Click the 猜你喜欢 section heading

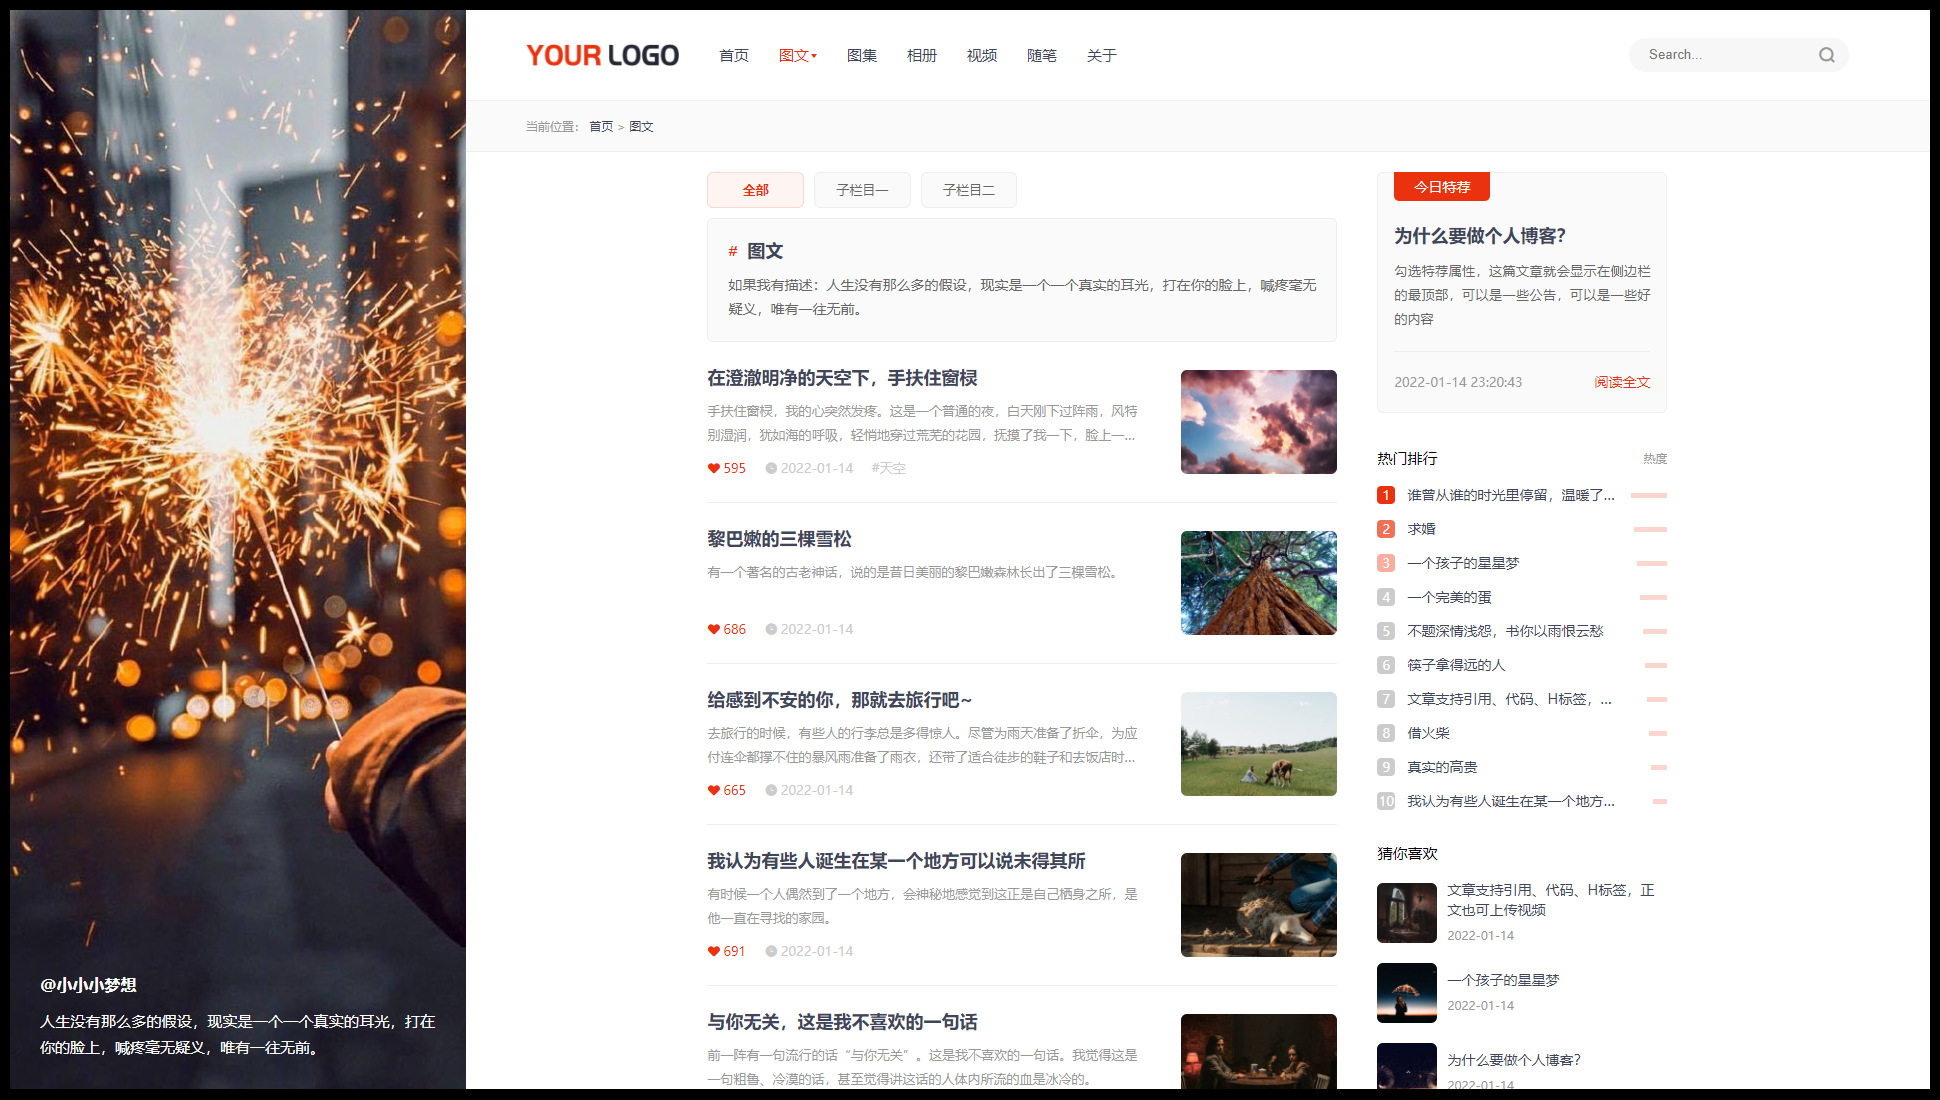tap(1407, 854)
